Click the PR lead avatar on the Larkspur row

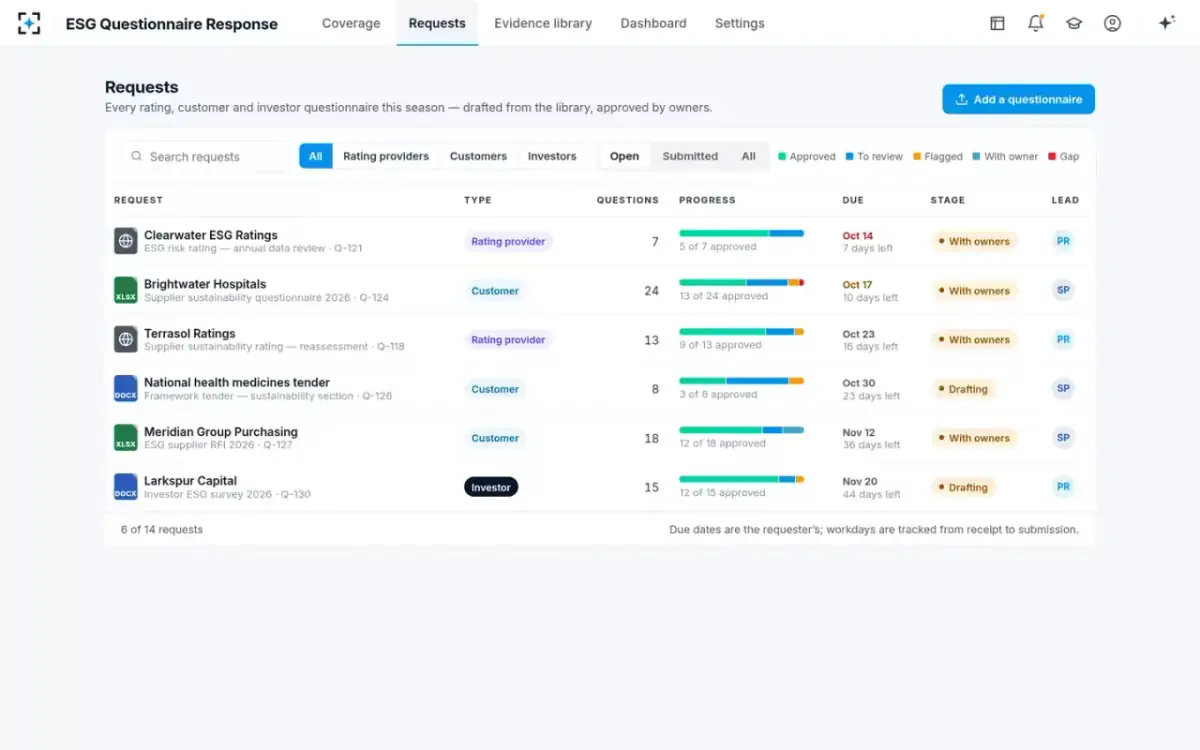(1063, 487)
